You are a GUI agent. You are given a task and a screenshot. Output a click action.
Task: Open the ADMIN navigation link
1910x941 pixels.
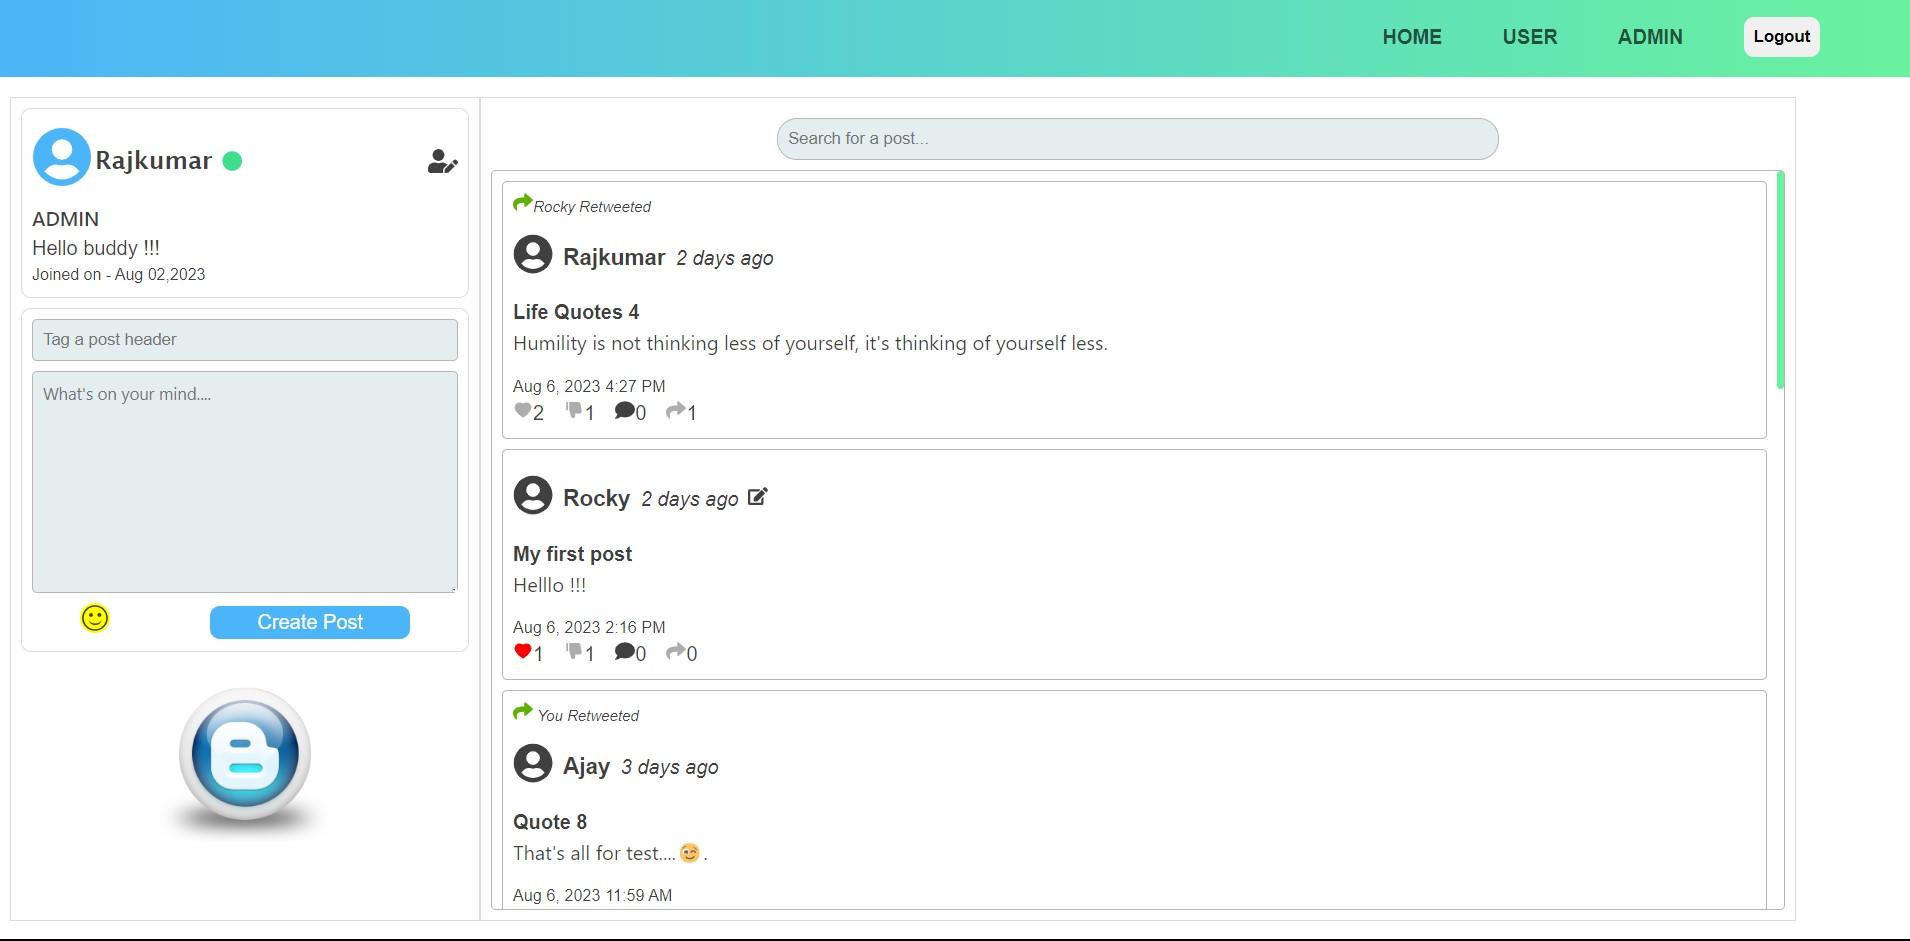(1650, 37)
